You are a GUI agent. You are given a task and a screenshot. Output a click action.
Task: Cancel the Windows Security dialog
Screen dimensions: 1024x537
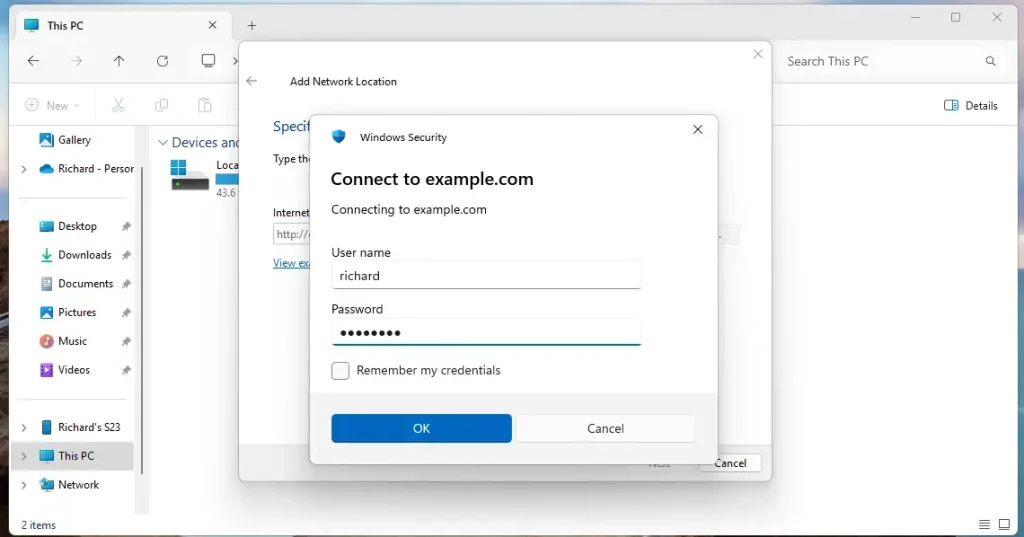click(x=605, y=429)
